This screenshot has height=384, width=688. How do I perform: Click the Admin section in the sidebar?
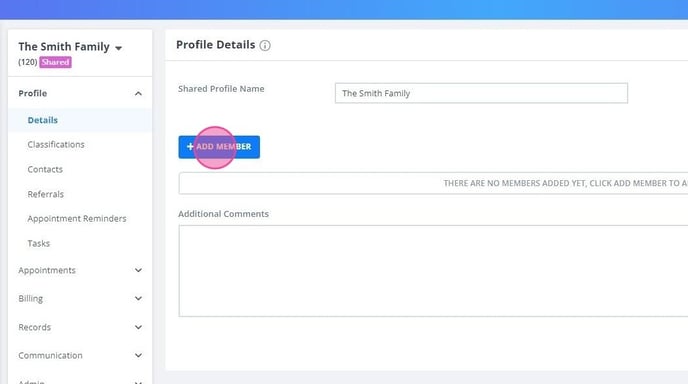(x=31, y=381)
